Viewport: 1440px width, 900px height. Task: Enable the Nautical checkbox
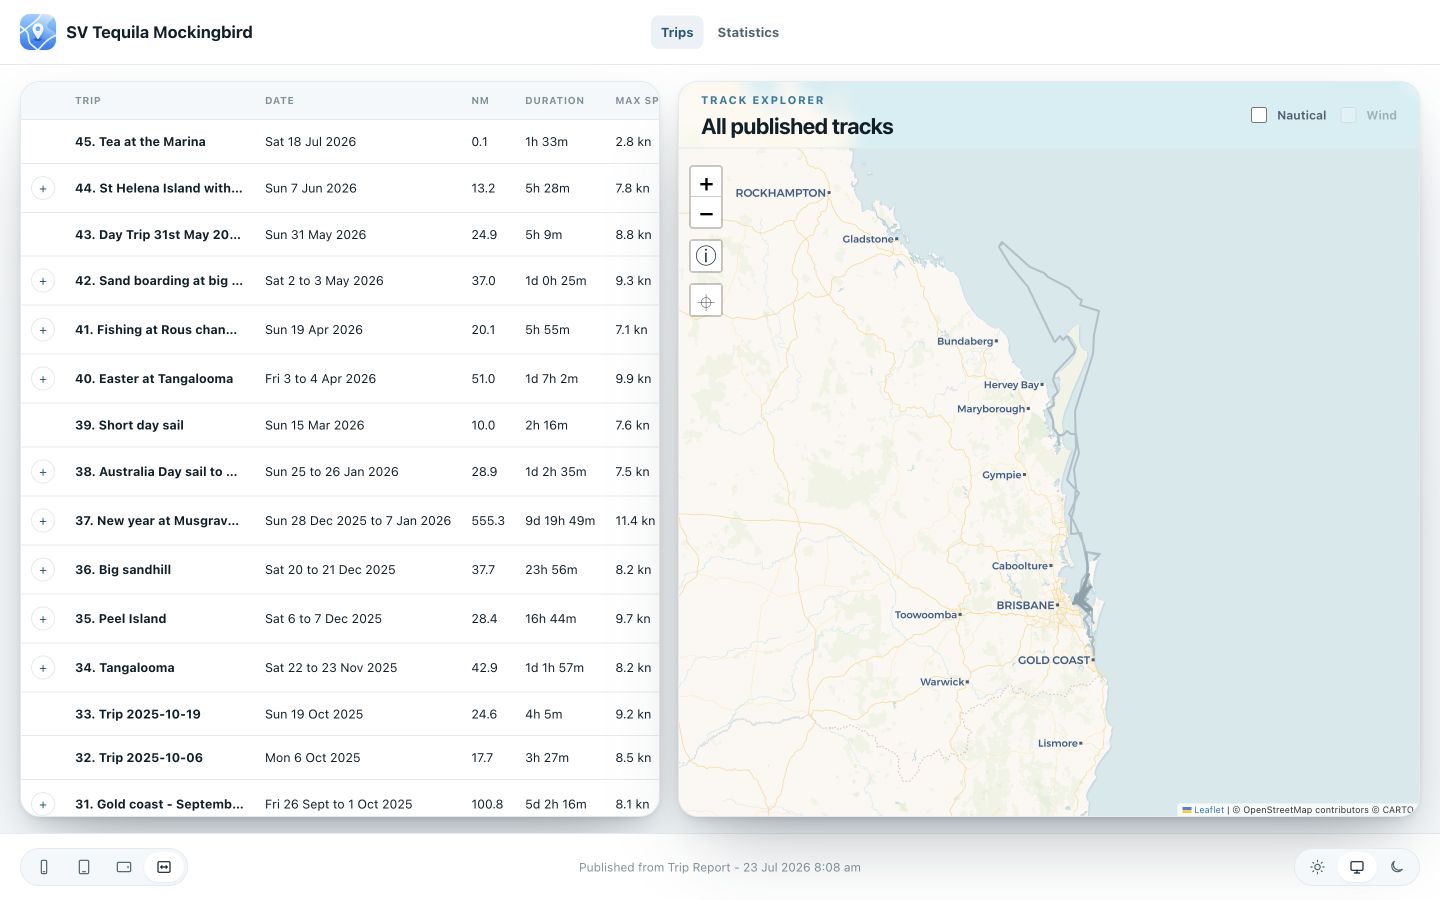[x=1259, y=115]
